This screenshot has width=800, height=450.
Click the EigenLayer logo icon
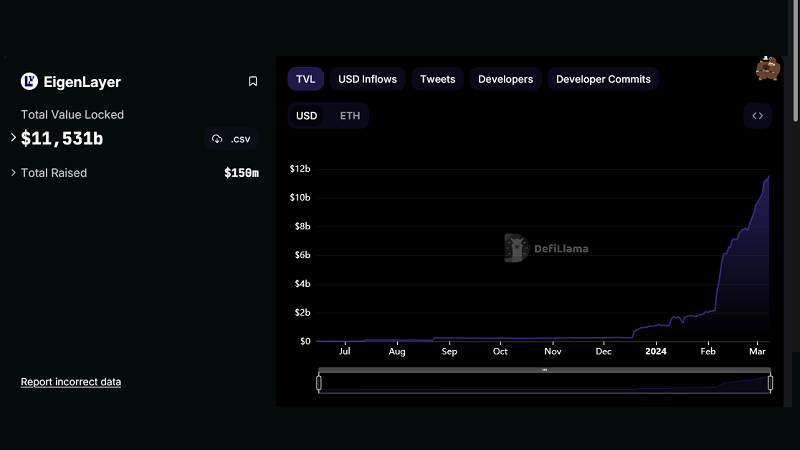[x=29, y=81]
